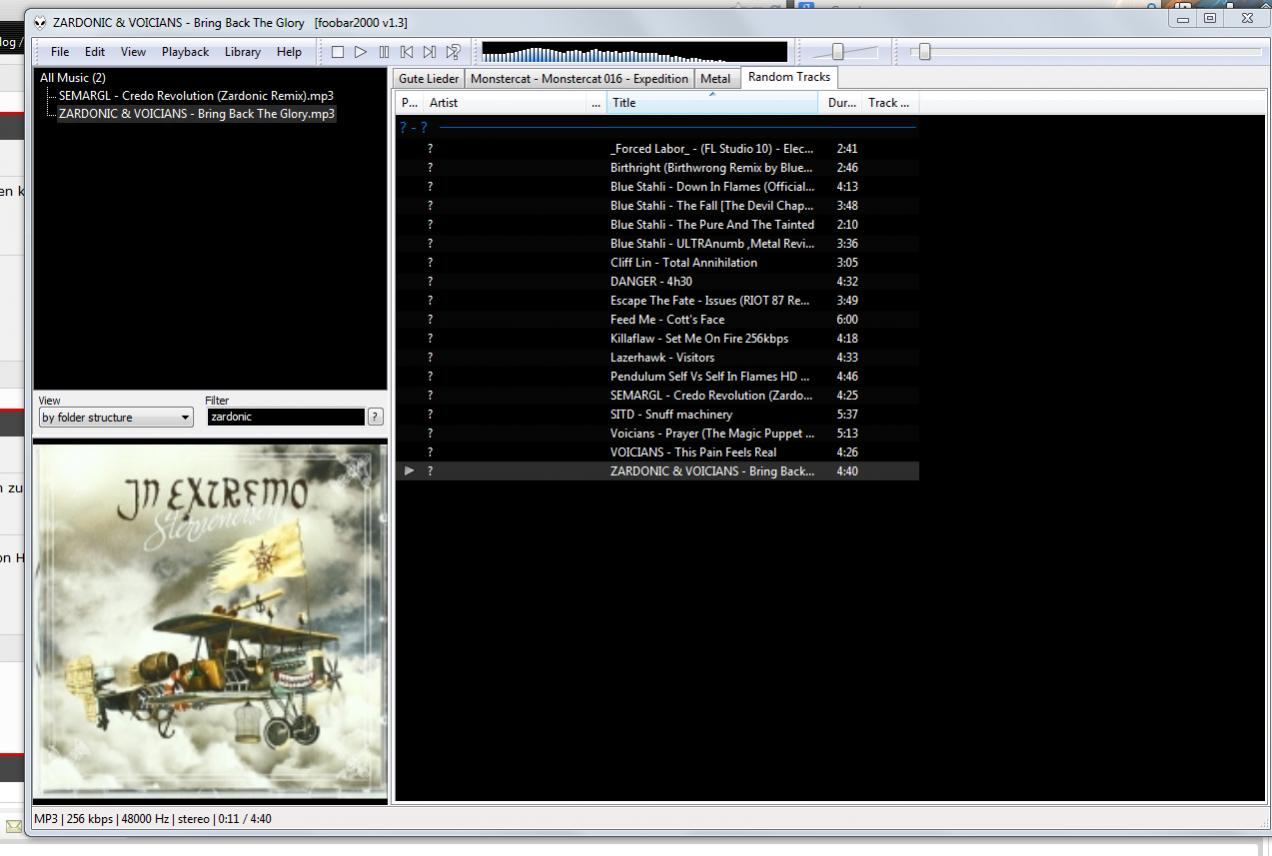
Task: Stop playback with the Stop button
Action: (x=337, y=52)
